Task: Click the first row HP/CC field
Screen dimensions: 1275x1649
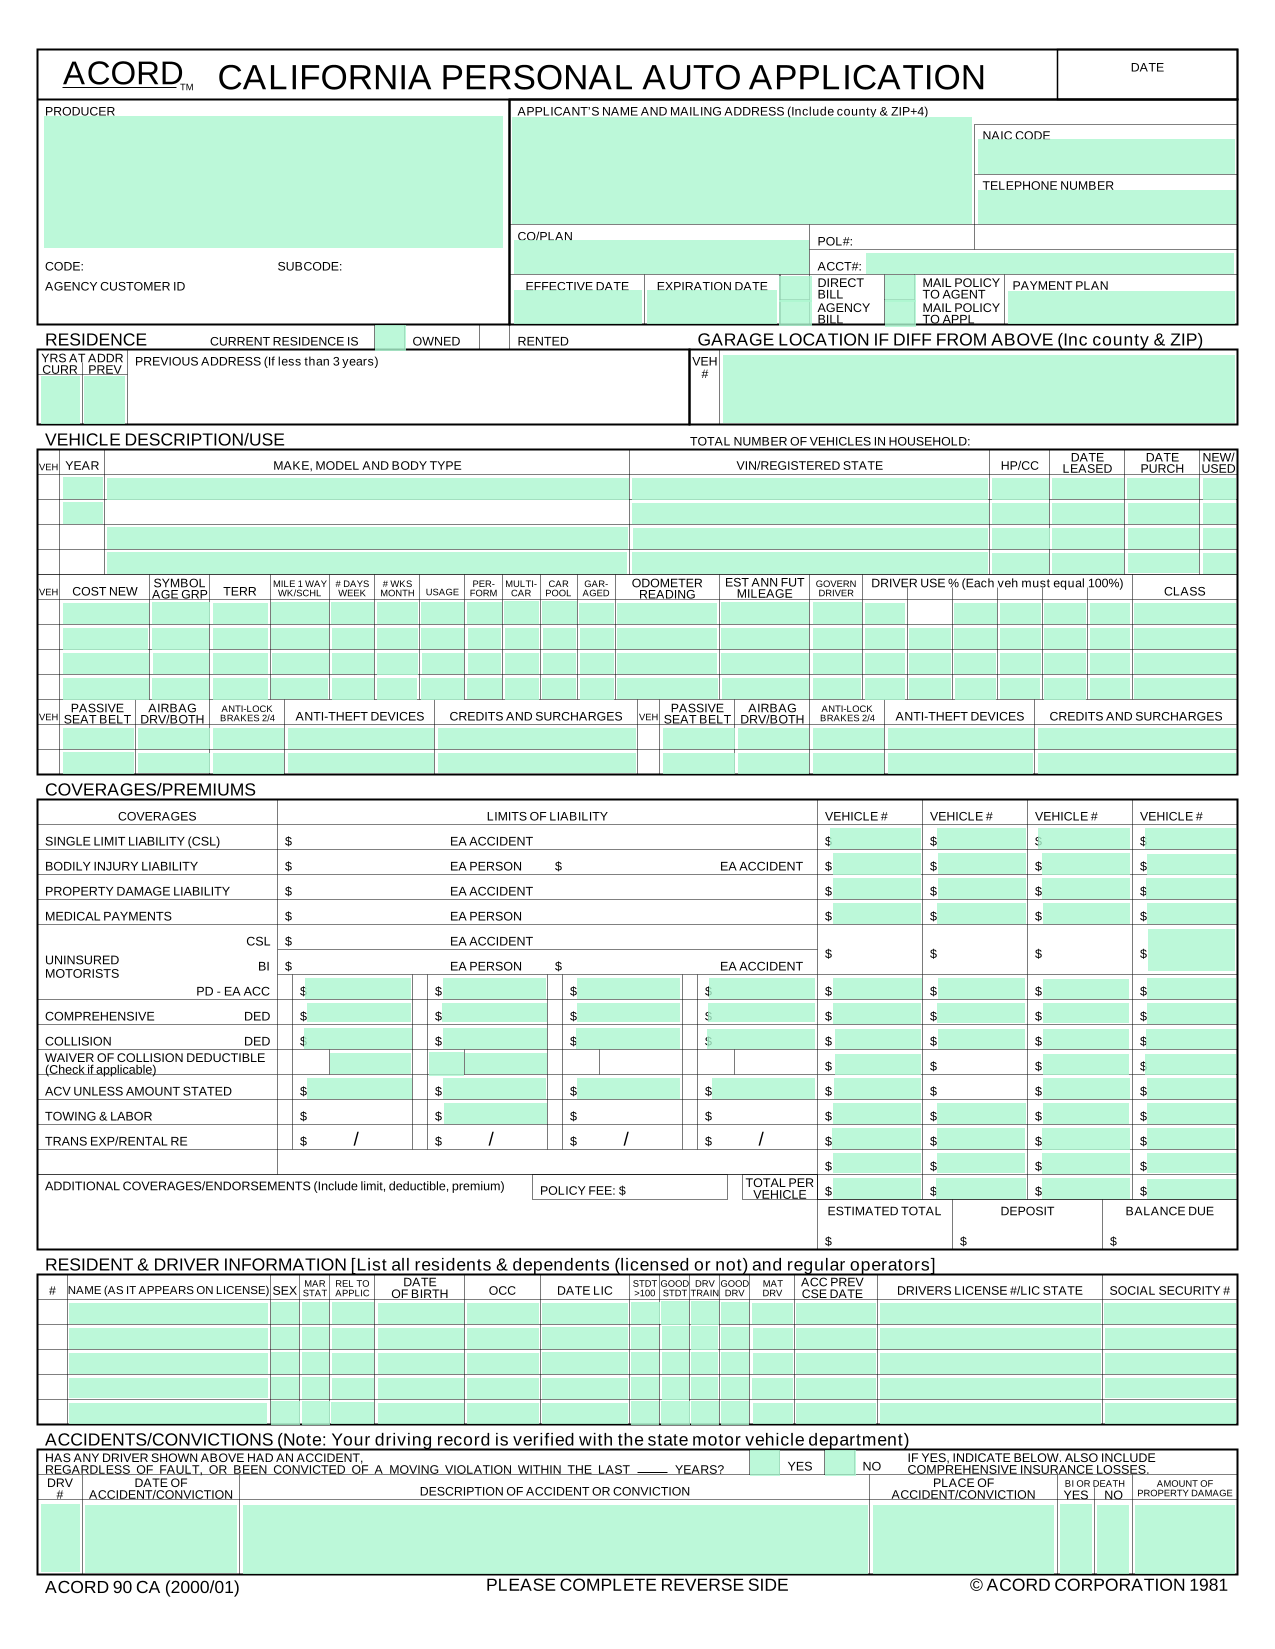Action: (1019, 488)
